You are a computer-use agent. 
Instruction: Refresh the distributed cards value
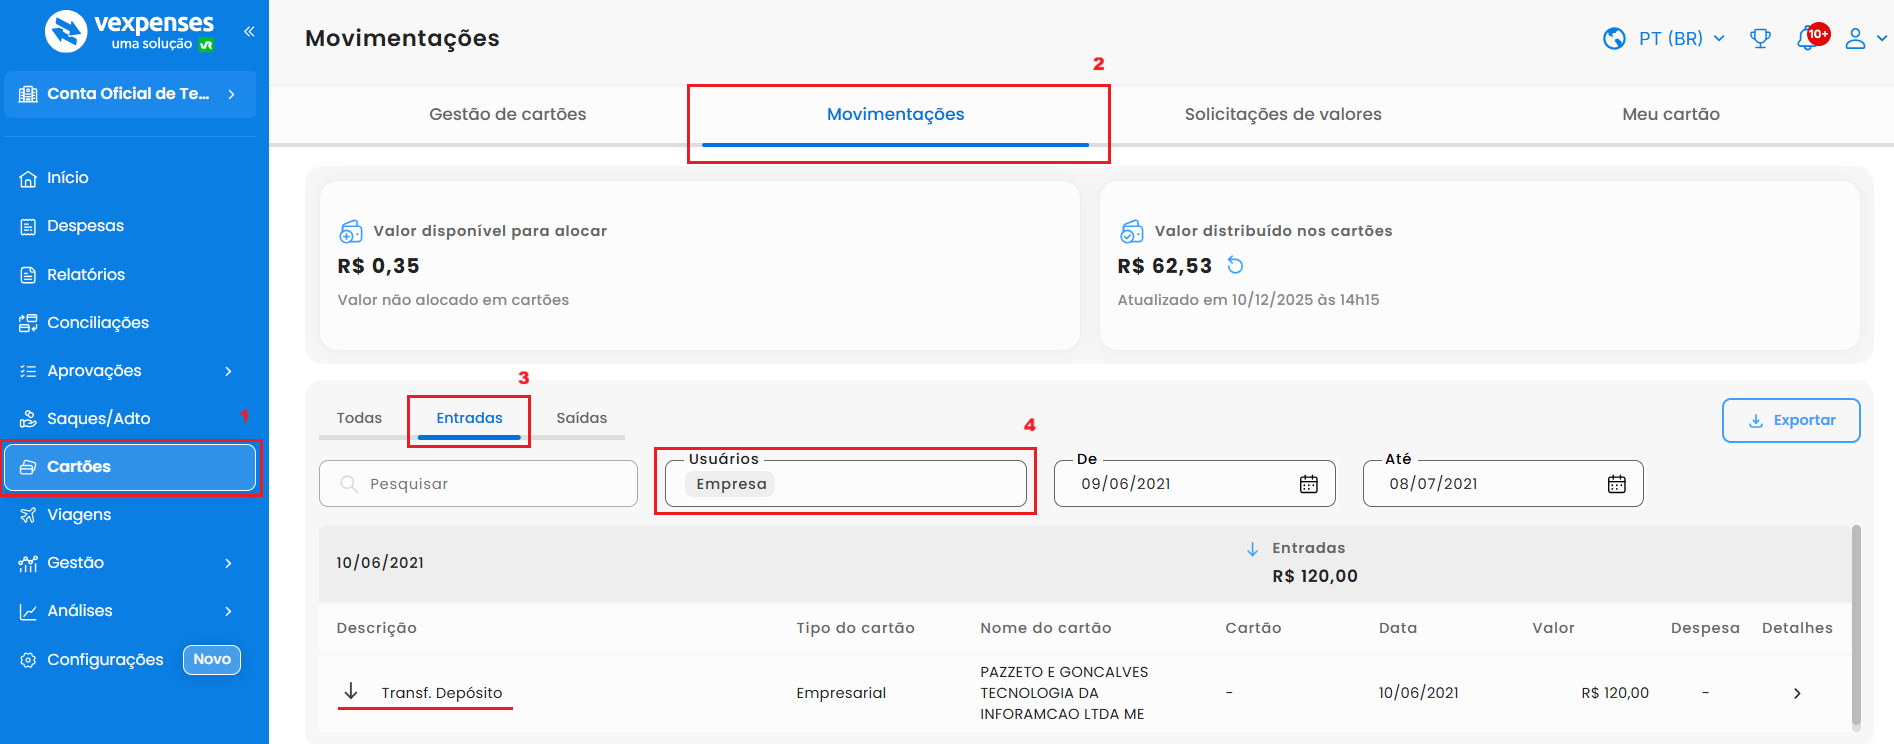coord(1236,265)
